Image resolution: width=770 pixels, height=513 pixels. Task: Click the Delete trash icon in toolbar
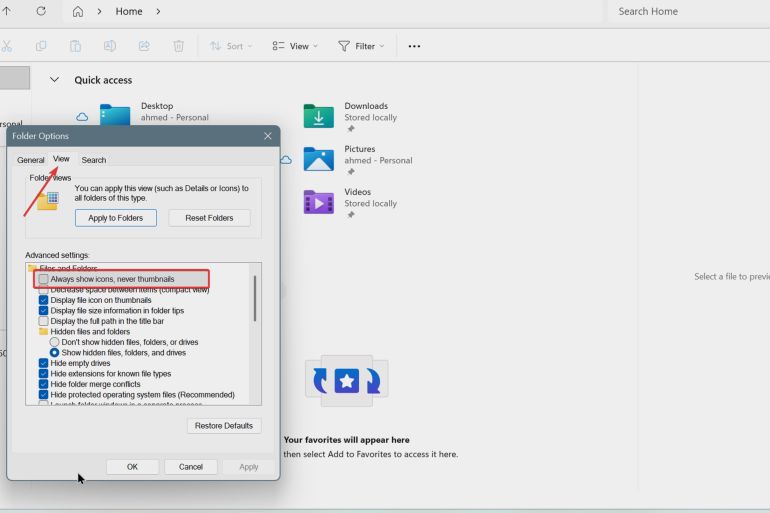point(178,46)
